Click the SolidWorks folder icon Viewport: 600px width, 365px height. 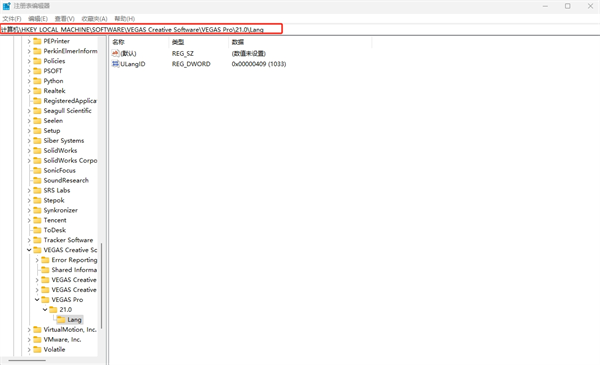(x=37, y=150)
